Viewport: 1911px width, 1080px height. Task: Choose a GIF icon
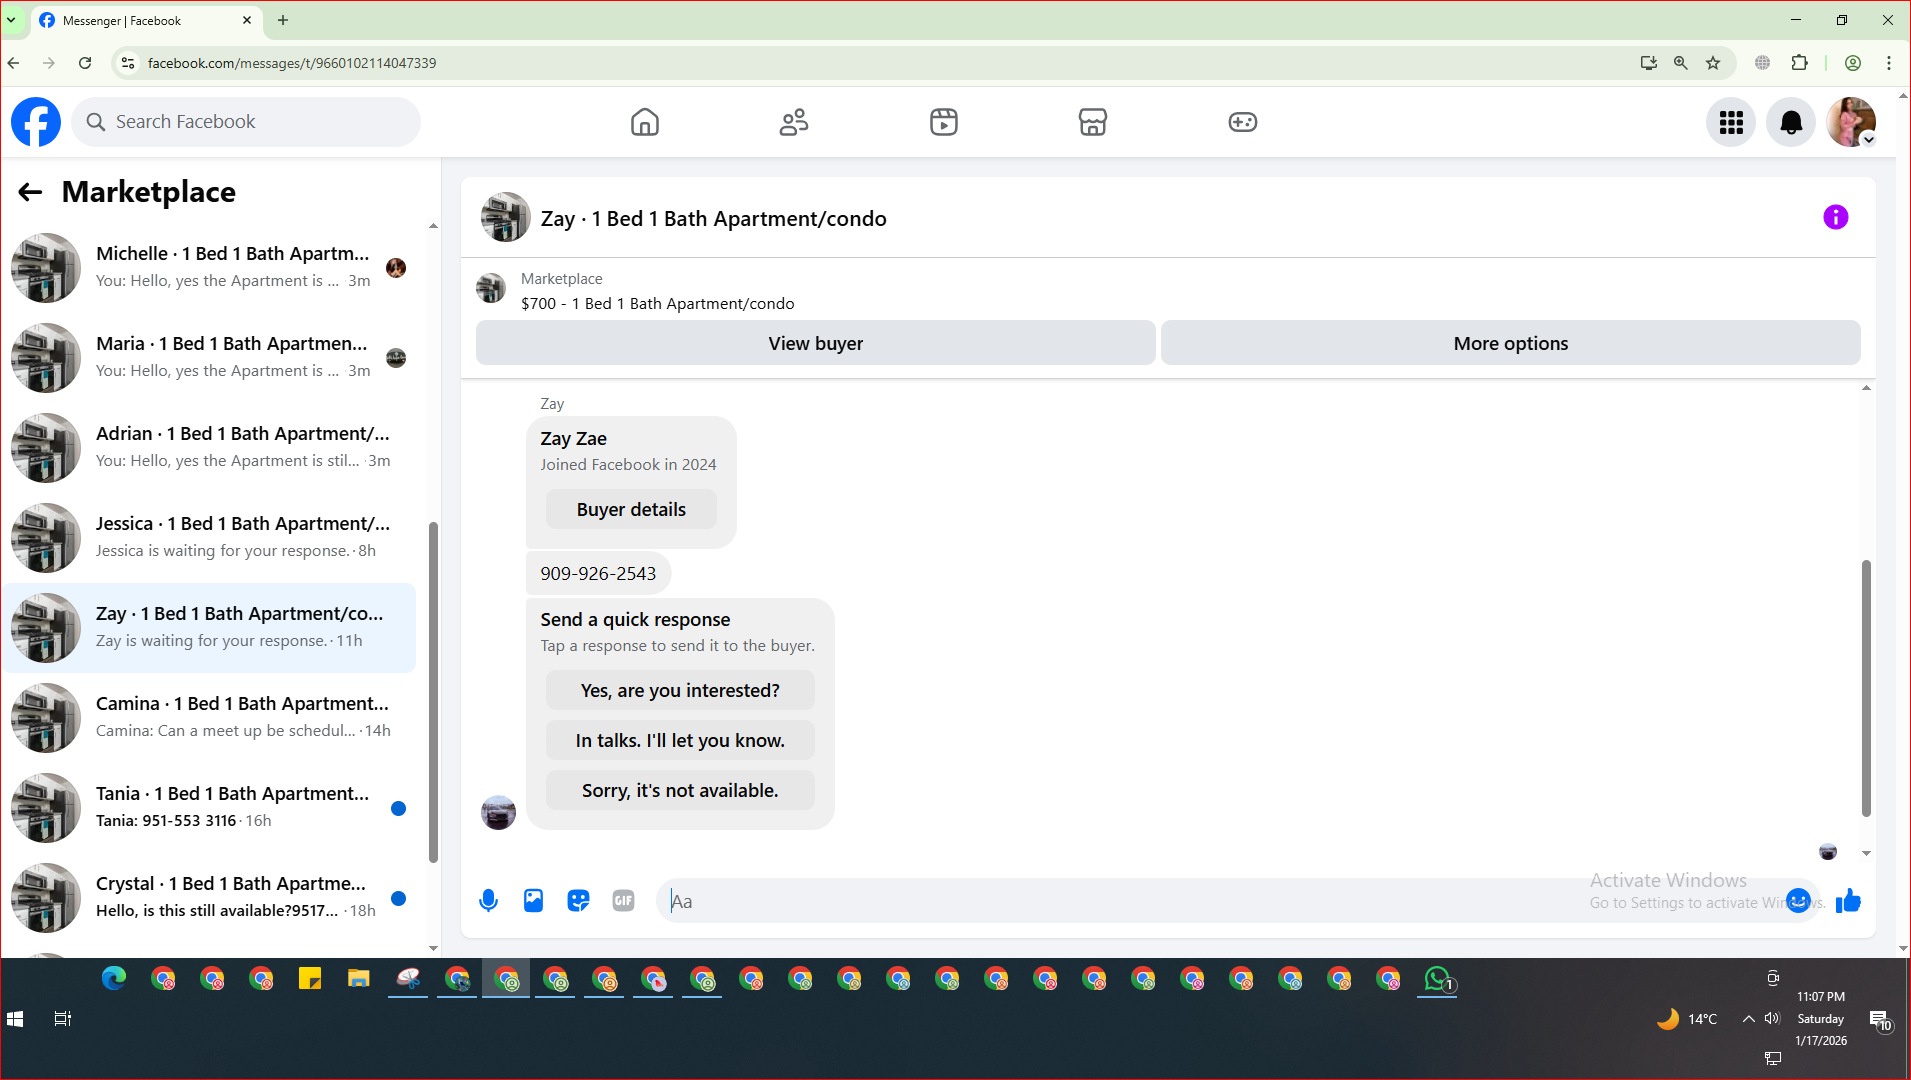click(x=623, y=901)
